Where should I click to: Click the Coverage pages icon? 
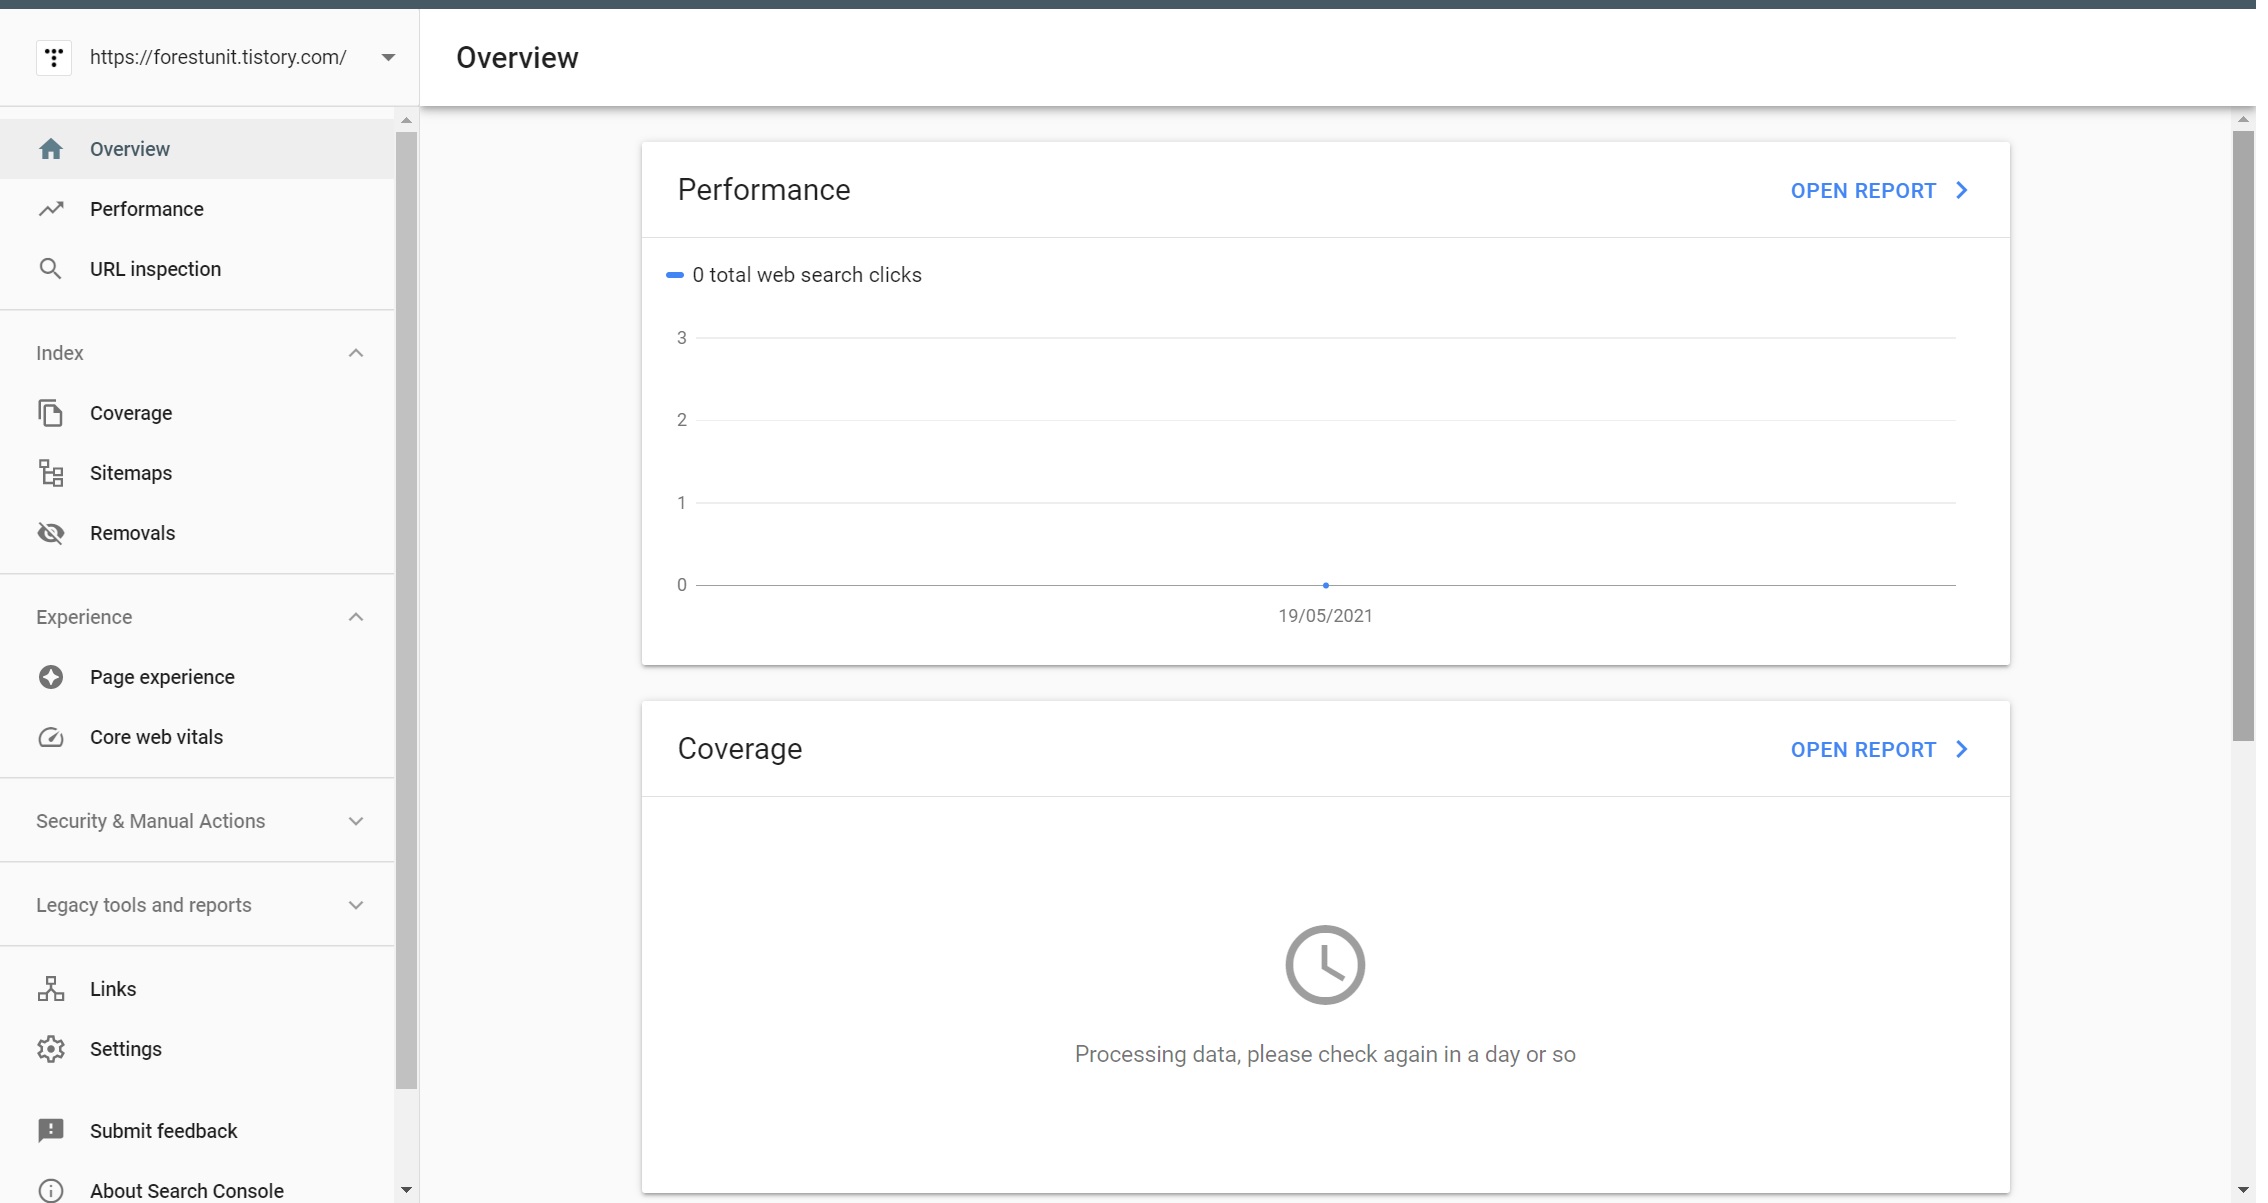pyautogui.click(x=51, y=413)
